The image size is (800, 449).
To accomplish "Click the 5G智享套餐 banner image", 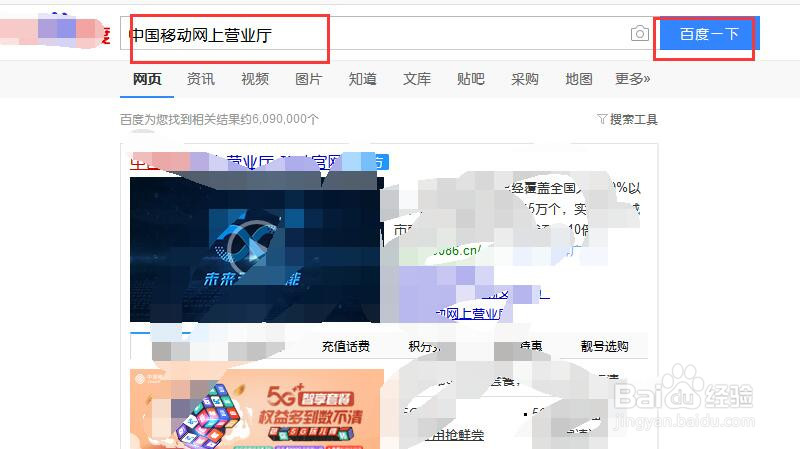I will point(257,409).
